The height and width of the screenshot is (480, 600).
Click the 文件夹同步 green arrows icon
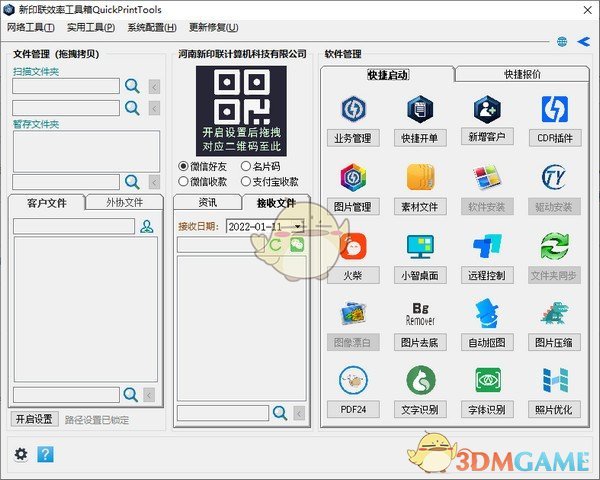tap(554, 245)
